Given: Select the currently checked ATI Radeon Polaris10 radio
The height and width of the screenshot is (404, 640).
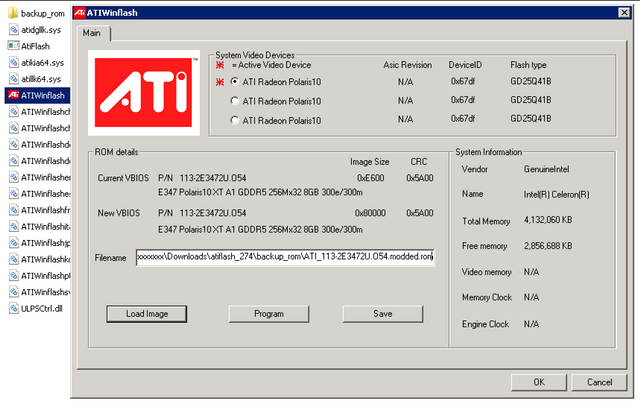Looking at the screenshot, I should click(x=234, y=81).
